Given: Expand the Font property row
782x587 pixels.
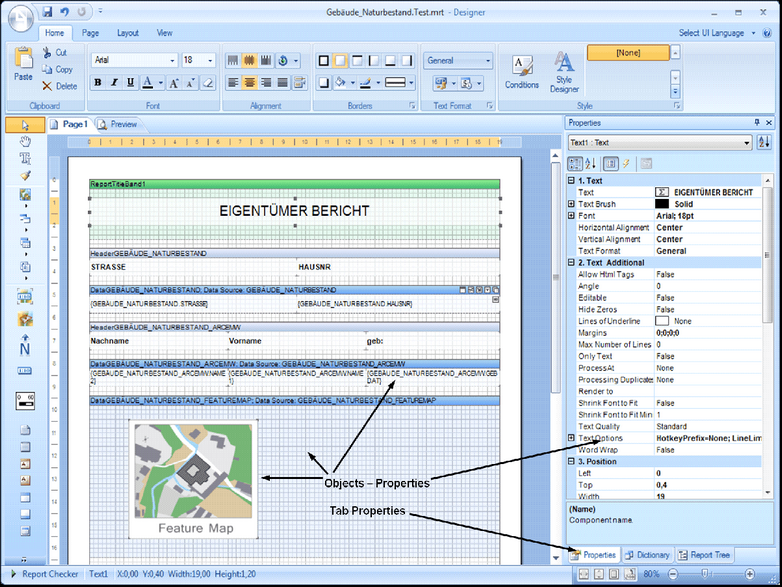Looking at the screenshot, I should [x=571, y=216].
